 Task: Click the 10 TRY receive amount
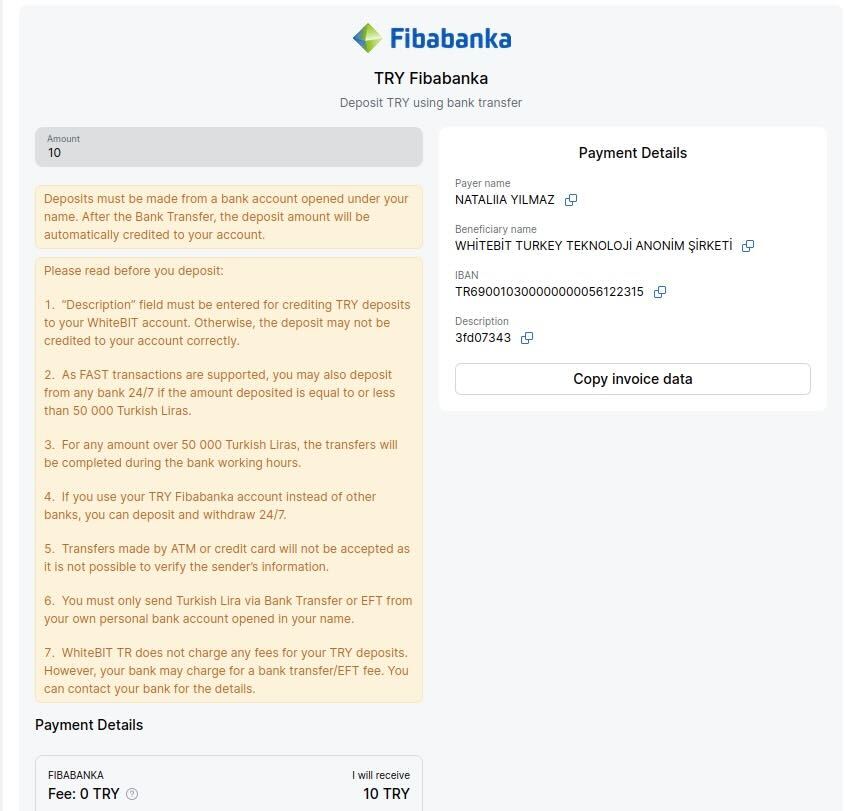[x=386, y=794]
